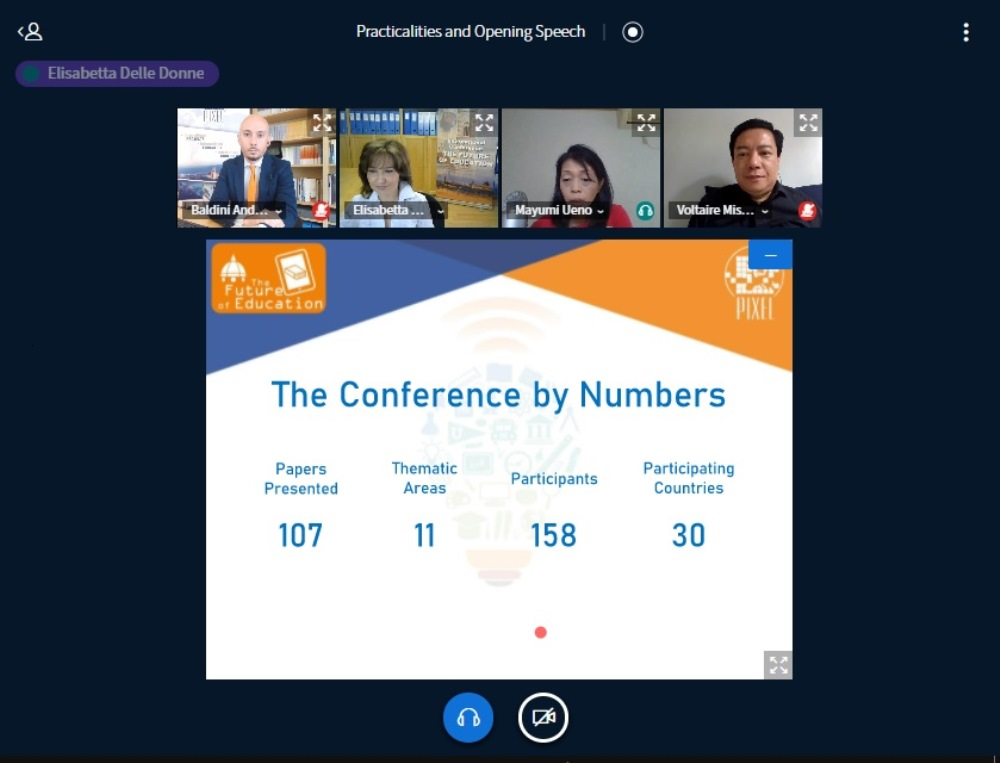Toggle the user list panel icon
The image size is (1000, 763).
pyautogui.click(x=30, y=32)
